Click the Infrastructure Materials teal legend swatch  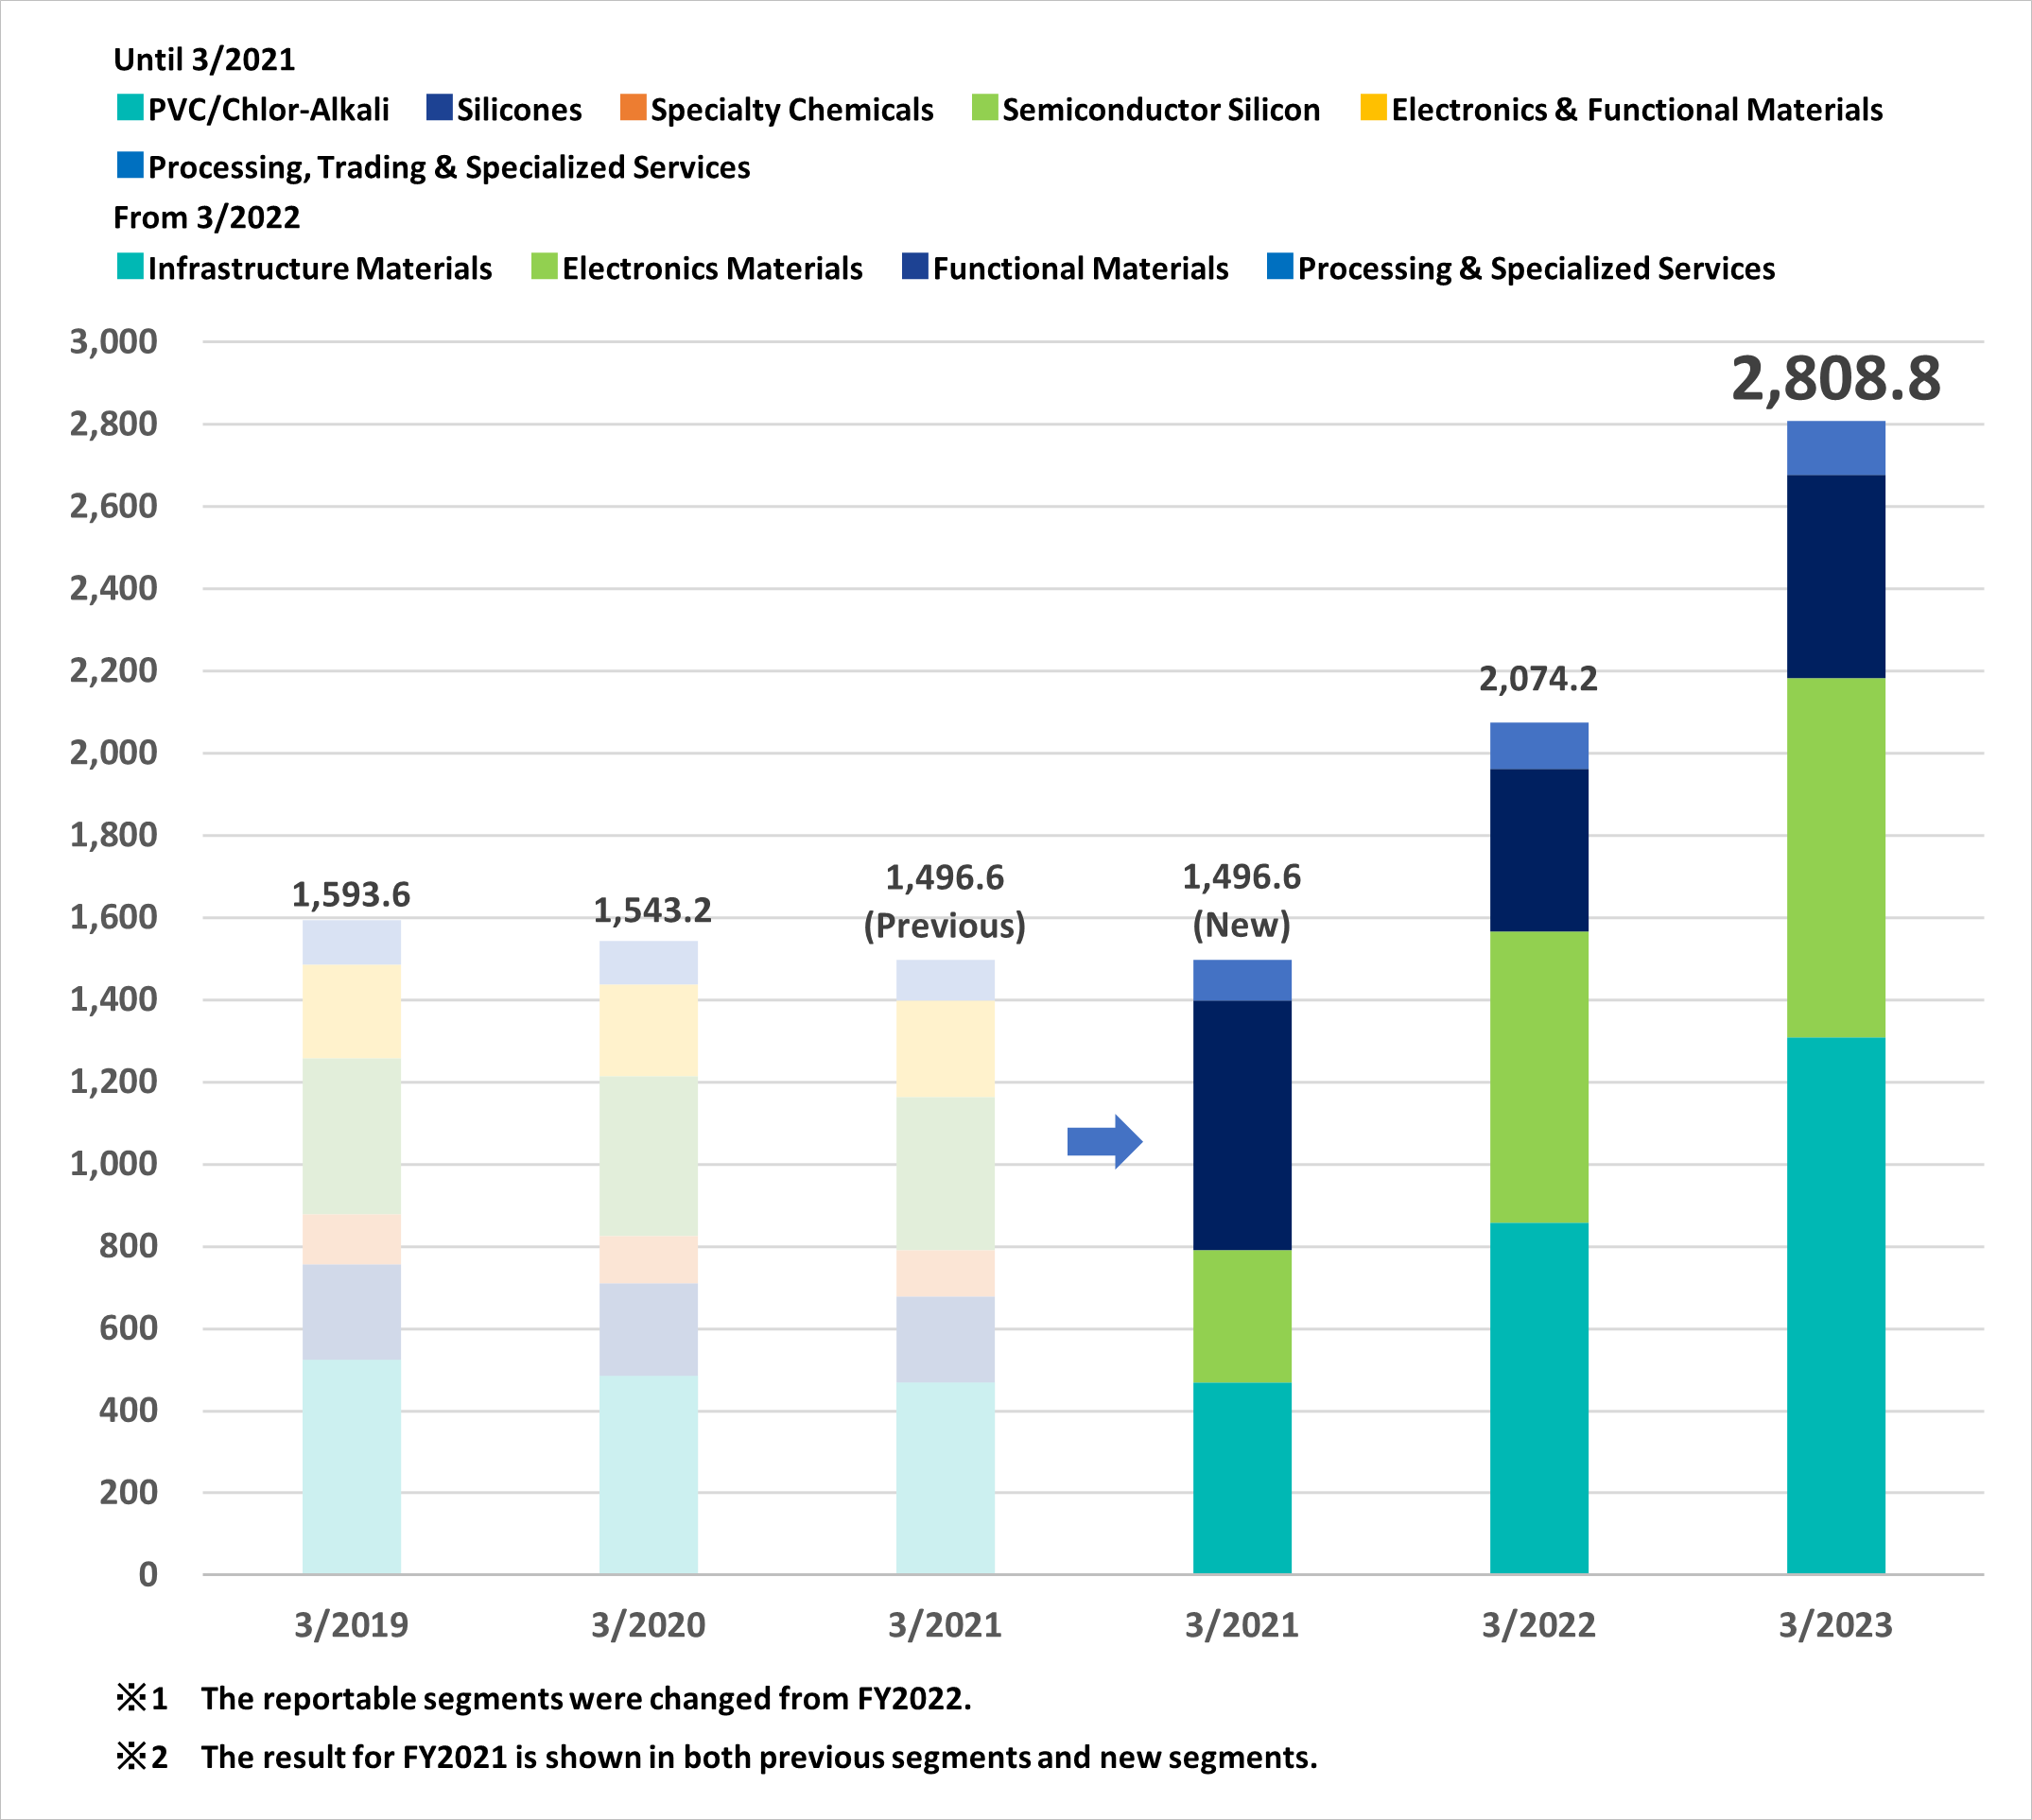(130, 266)
